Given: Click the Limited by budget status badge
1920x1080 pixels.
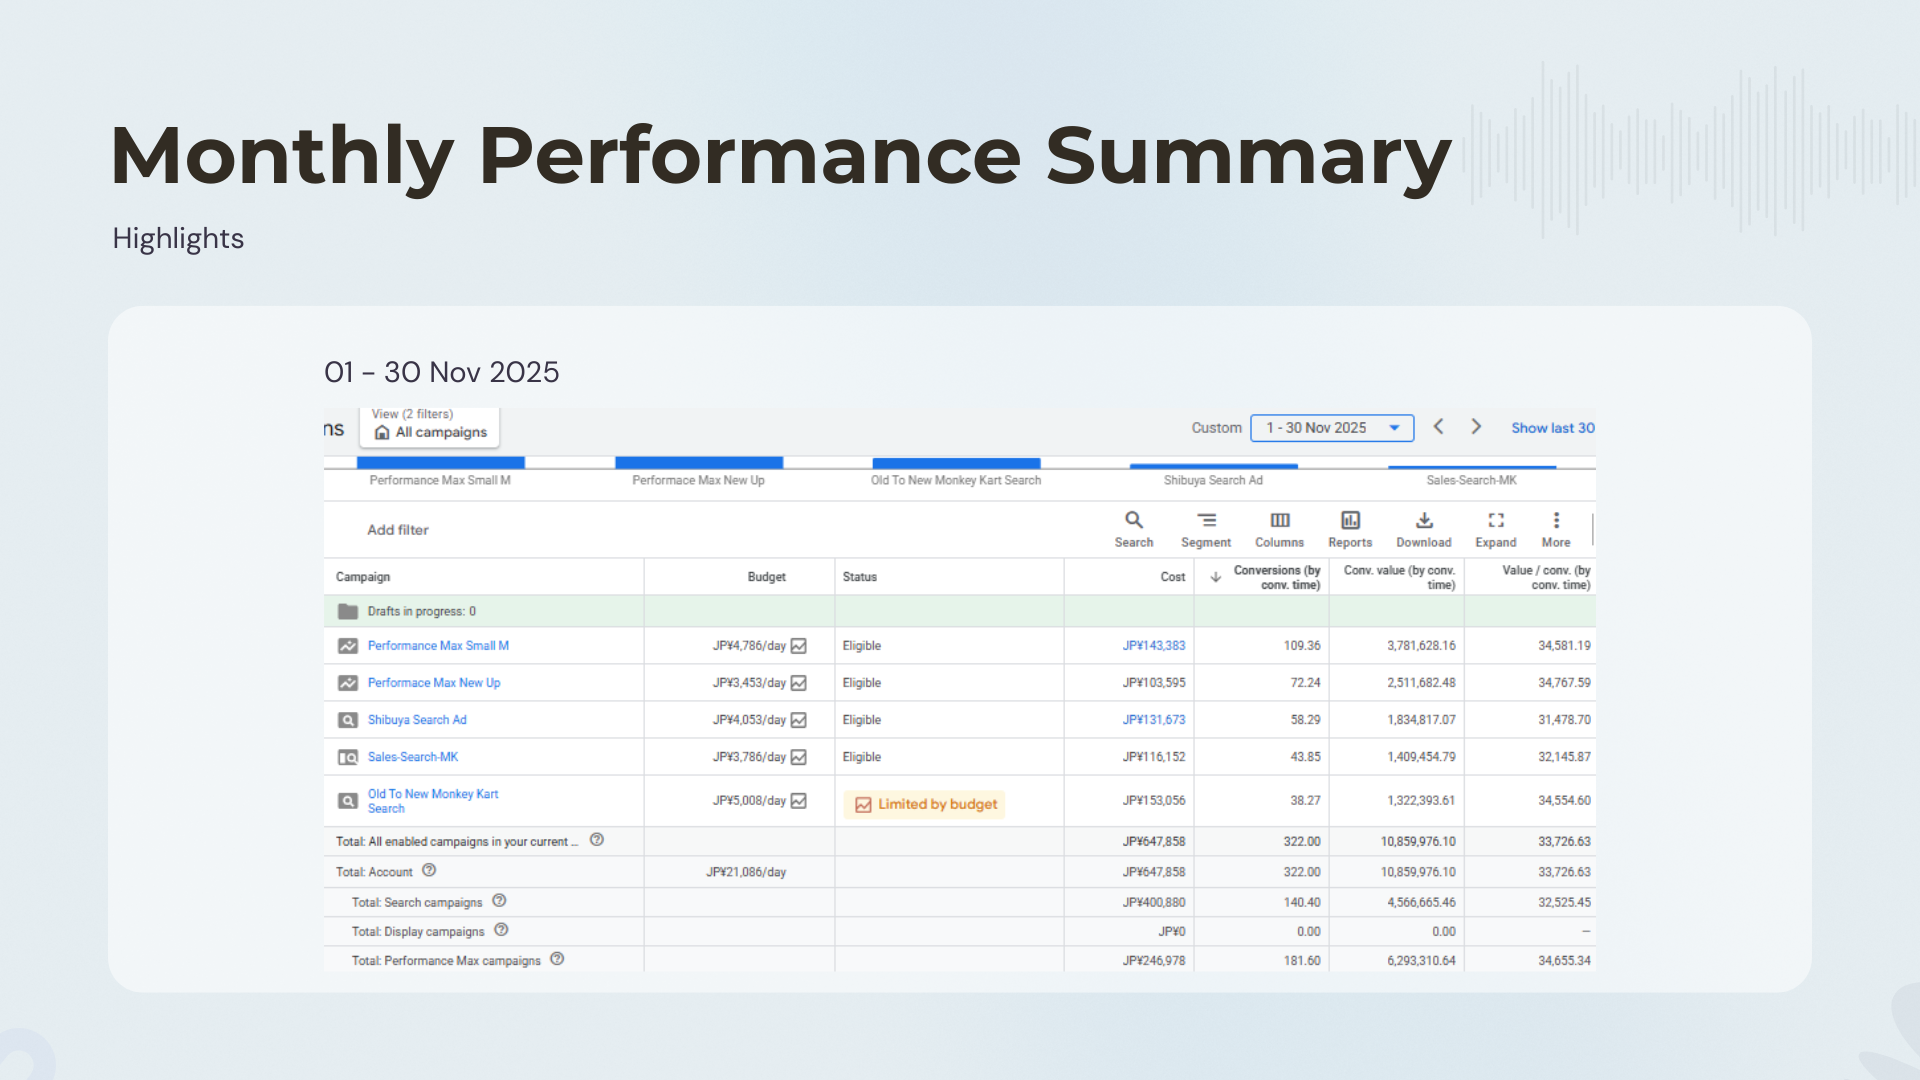Looking at the screenshot, I should click(x=925, y=804).
